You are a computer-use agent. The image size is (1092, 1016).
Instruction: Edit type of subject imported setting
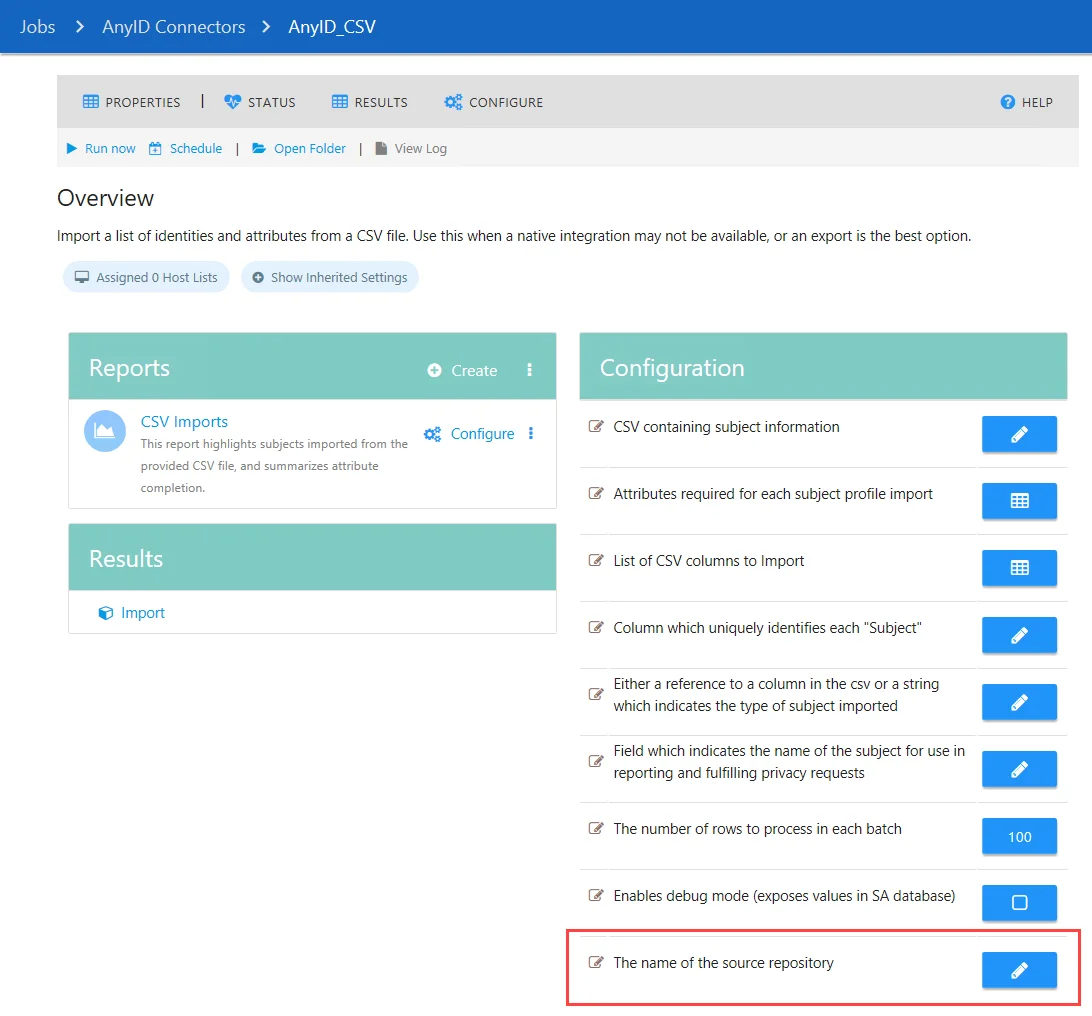point(1019,702)
